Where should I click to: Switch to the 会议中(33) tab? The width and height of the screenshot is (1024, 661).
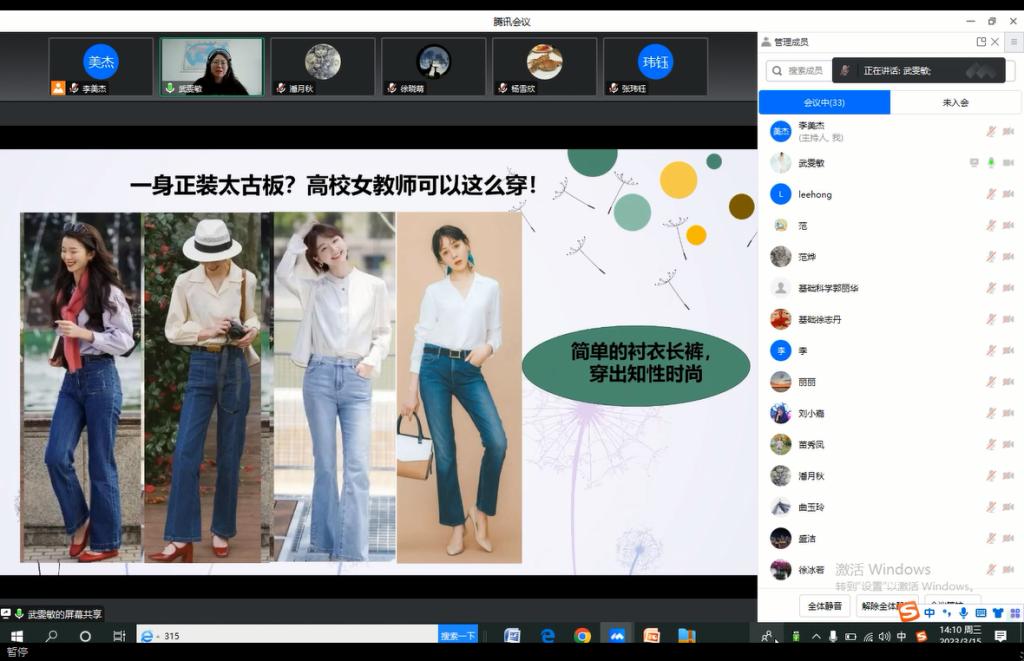click(x=824, y=102)
